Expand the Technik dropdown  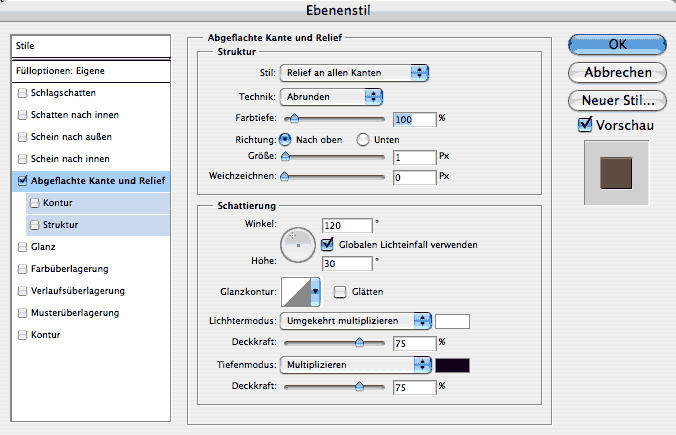331,96
